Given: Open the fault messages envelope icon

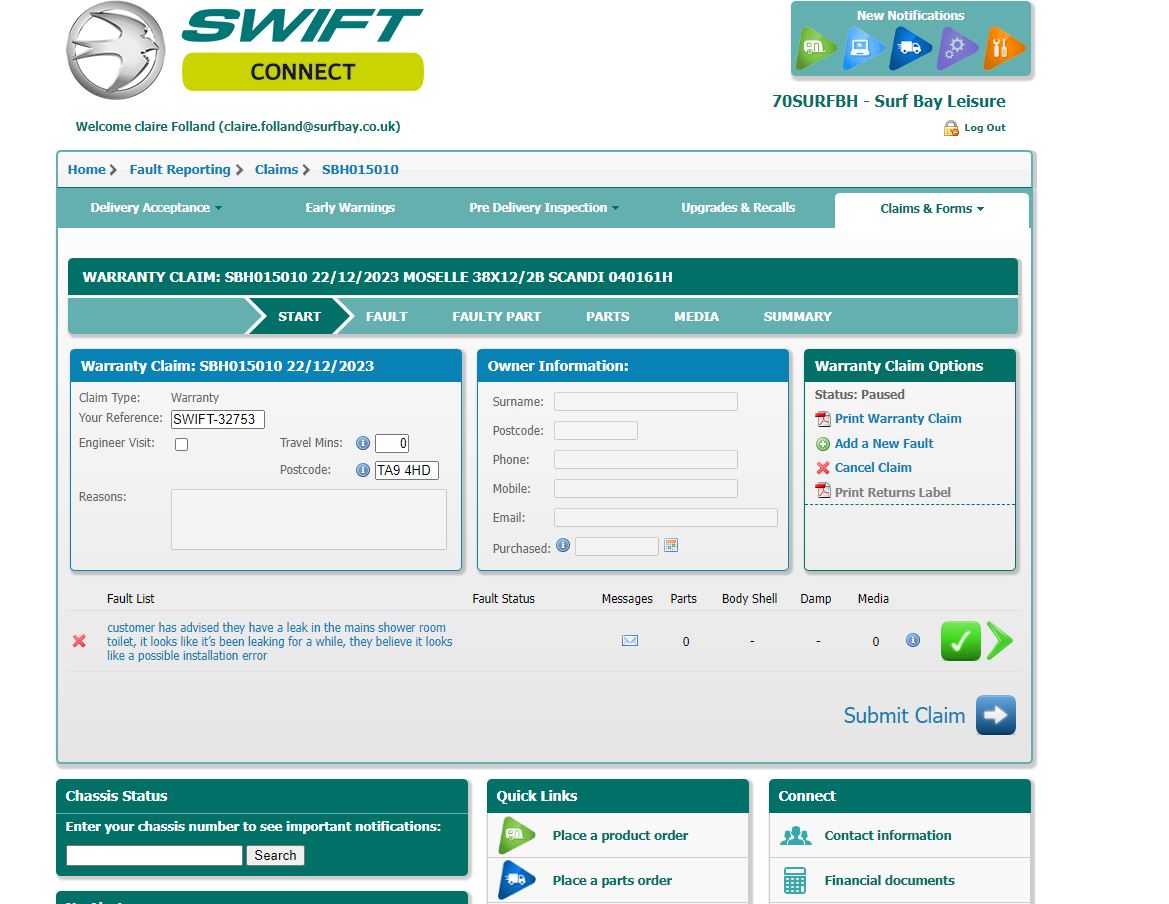Looking at the screenshot, I should (630, 640).
